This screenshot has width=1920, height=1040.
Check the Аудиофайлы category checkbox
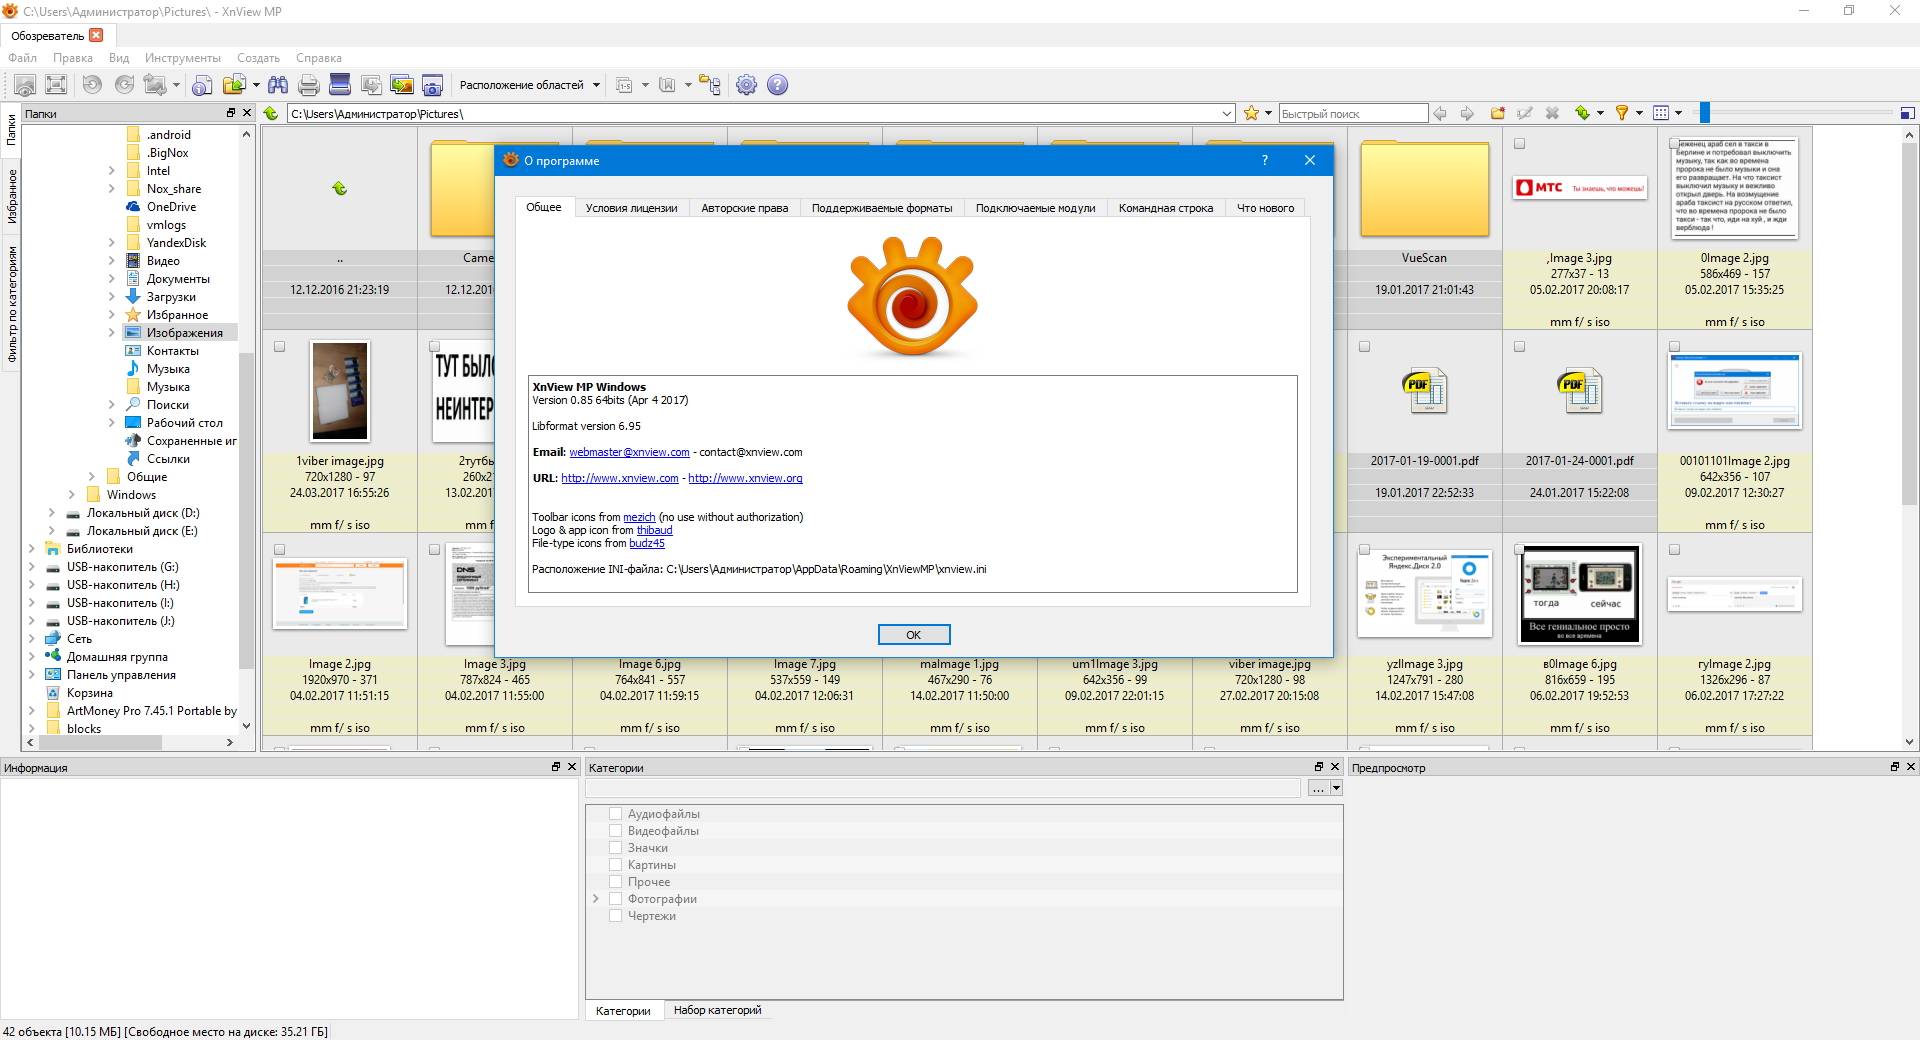[616, 814]
